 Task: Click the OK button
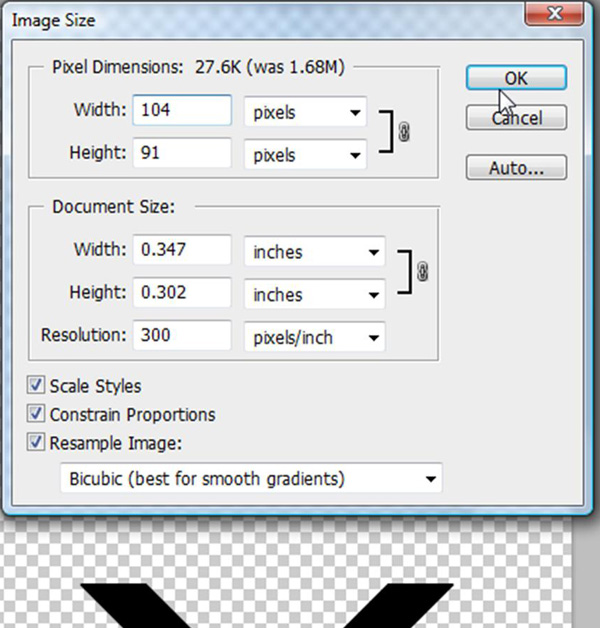[x=516, y=78]
